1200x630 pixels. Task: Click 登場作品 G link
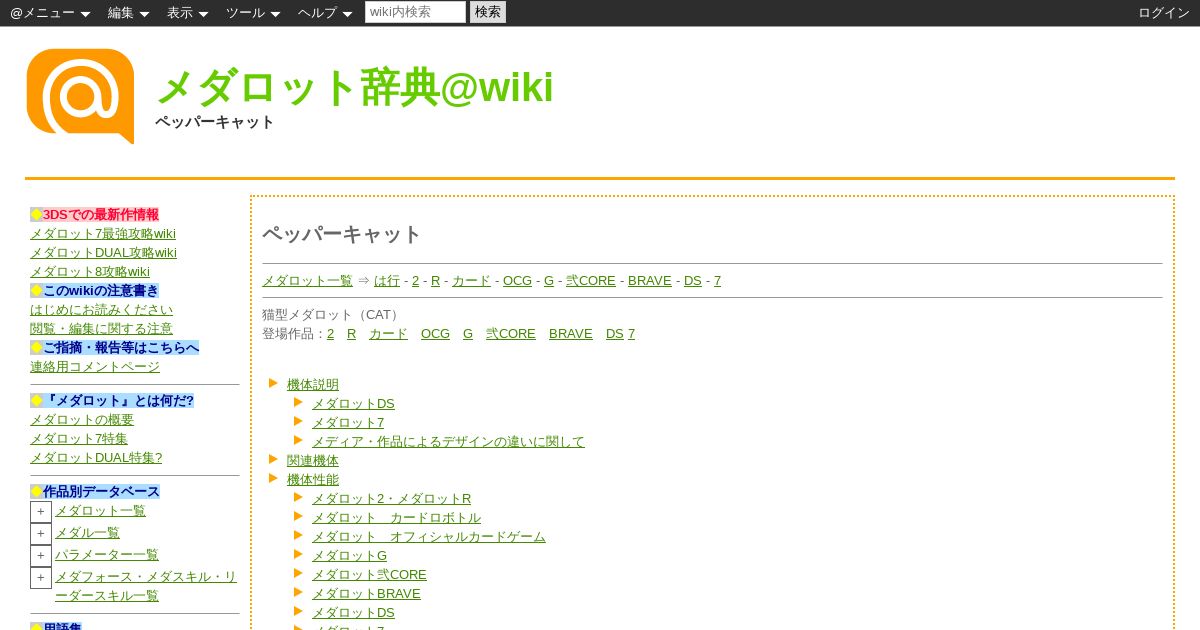pyautogui.click(x=468, y=334)
